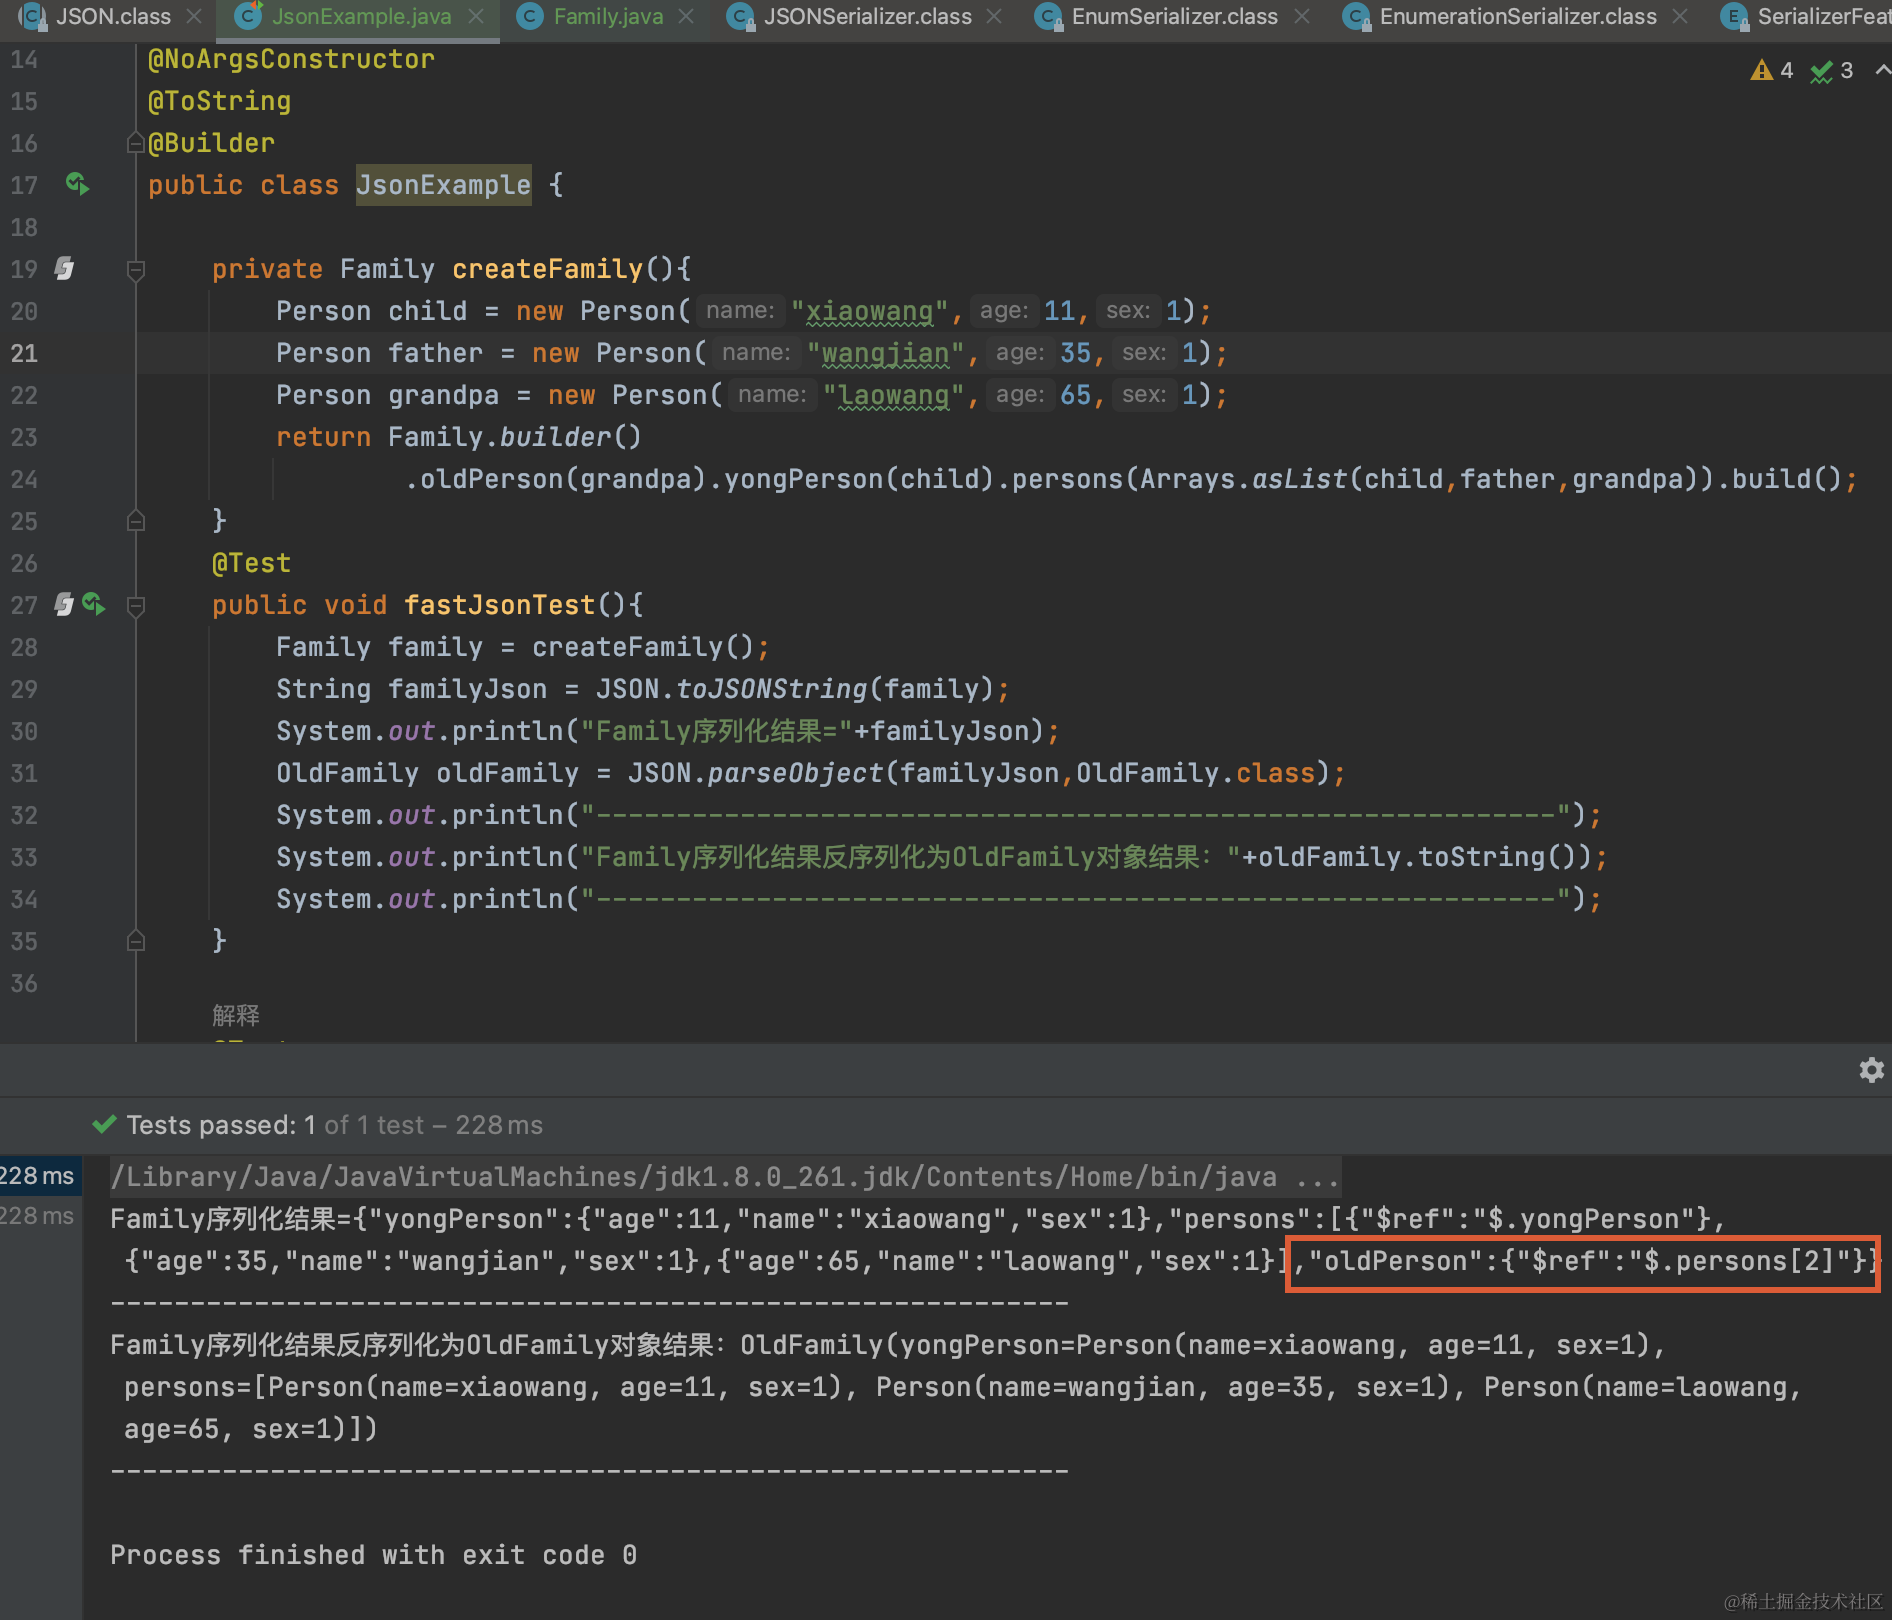The width and height of the screenshot is (1892, 1620).
Task: Open the warnings indicator showing 4
Action: tap(1771, 71)
